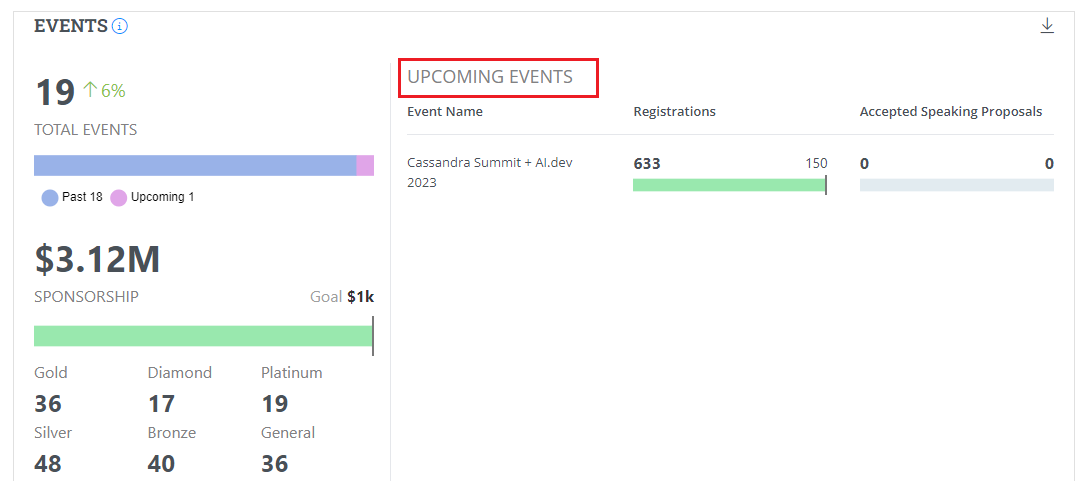Click the green 6% increase arrow
1083x481 pixels.
point(88,90)
